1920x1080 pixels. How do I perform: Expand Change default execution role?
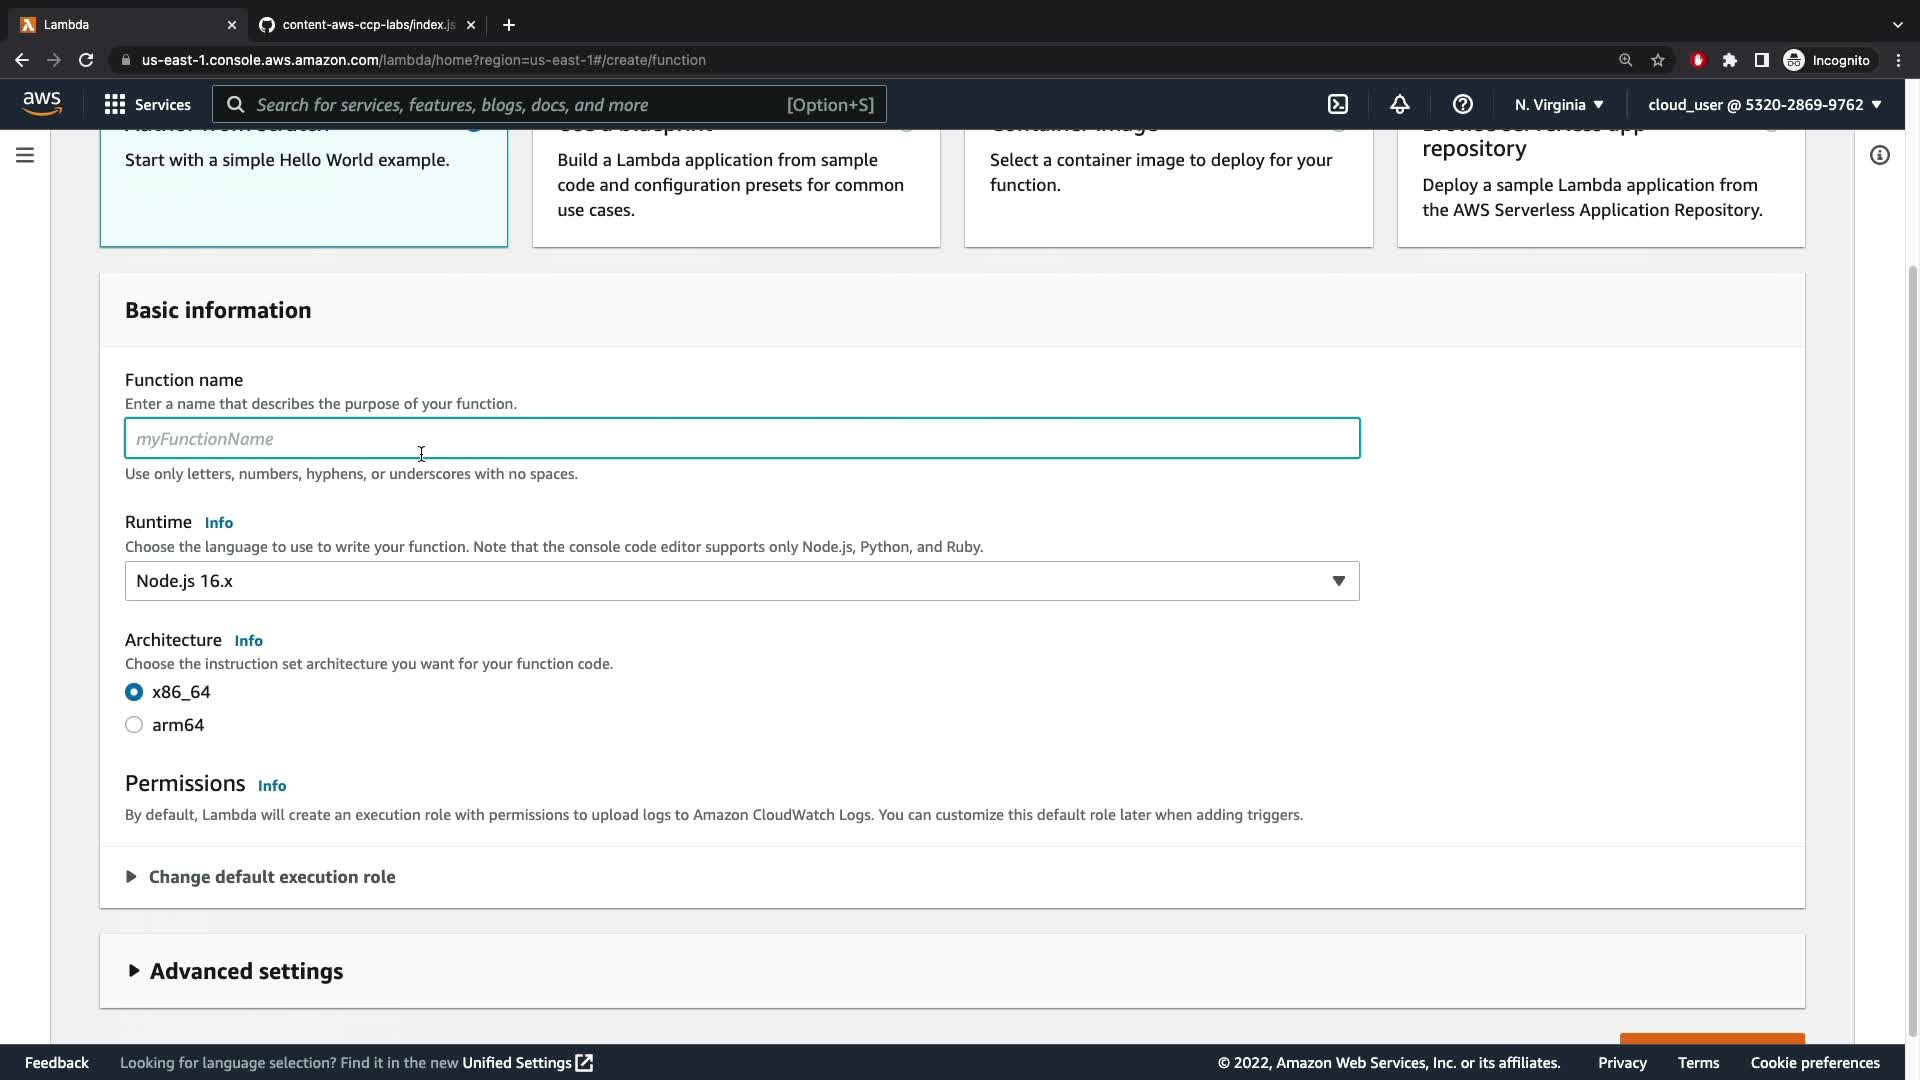(270, 877)
